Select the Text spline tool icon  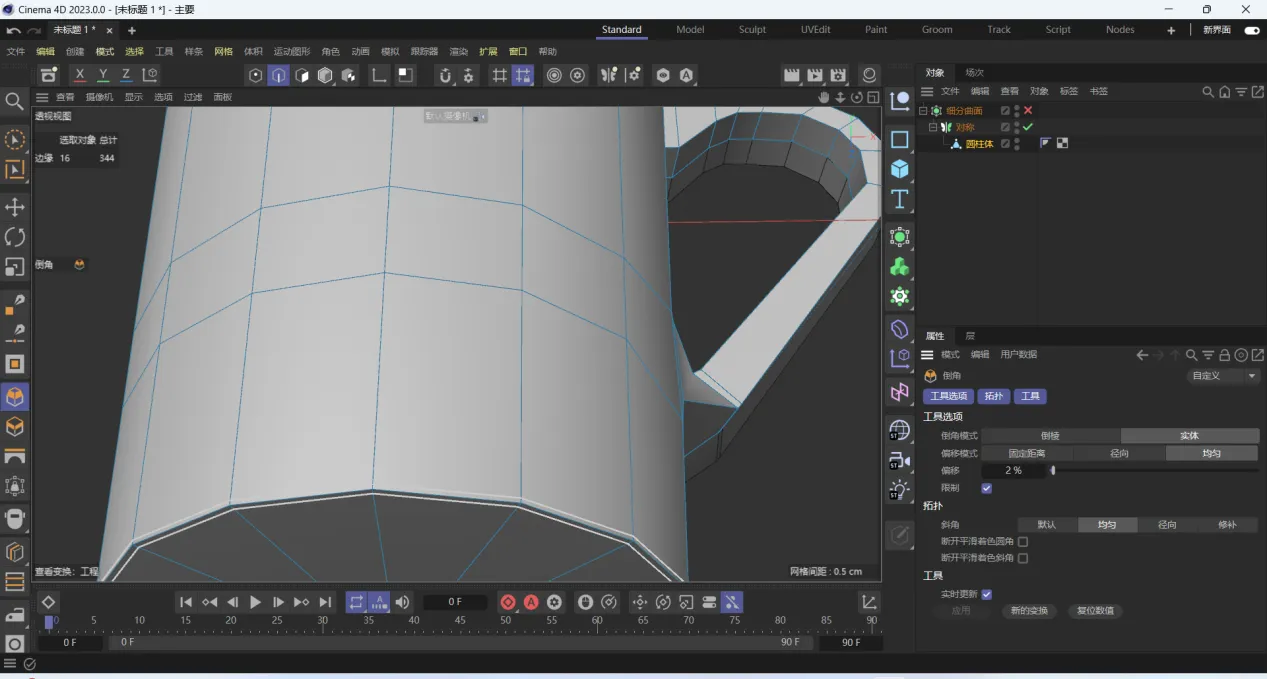click(900, 199)
